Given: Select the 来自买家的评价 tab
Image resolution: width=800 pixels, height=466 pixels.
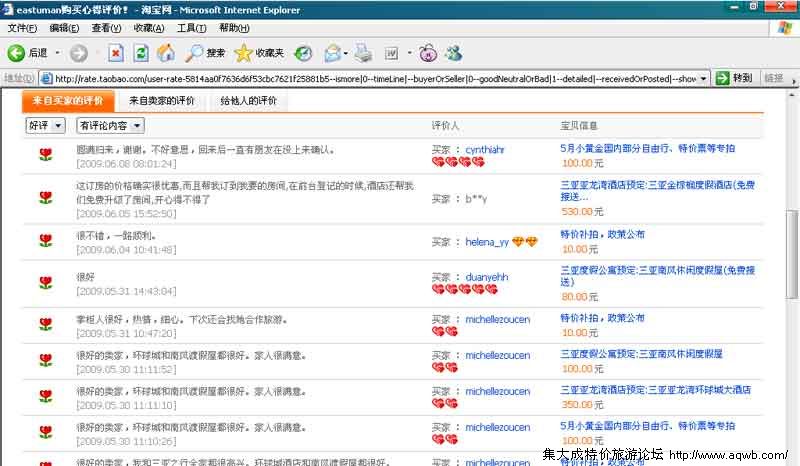Looking at the screenshot, I should (68, 101).
